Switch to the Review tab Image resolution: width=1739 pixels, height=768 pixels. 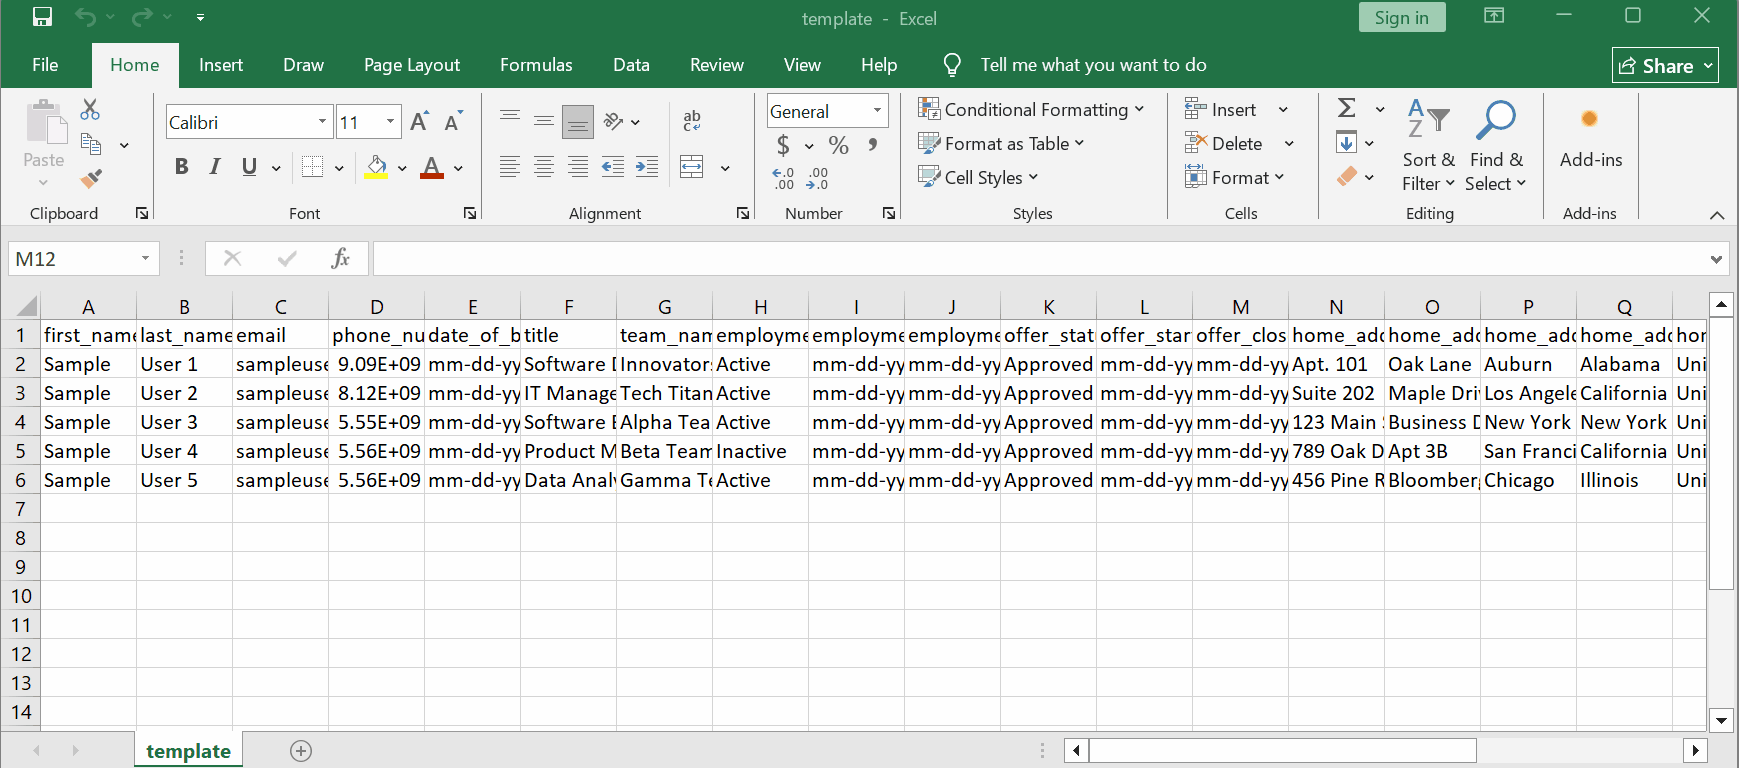point(717,65)
